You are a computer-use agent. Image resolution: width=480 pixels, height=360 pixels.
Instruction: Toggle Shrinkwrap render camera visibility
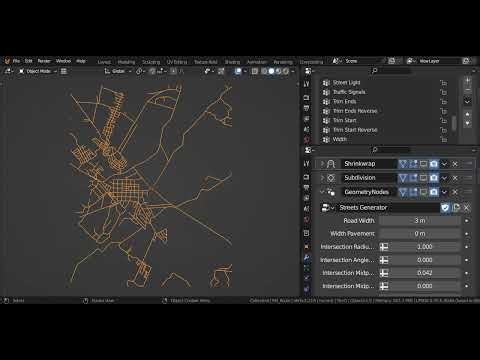pyautogui.click(x=434, y=164)
